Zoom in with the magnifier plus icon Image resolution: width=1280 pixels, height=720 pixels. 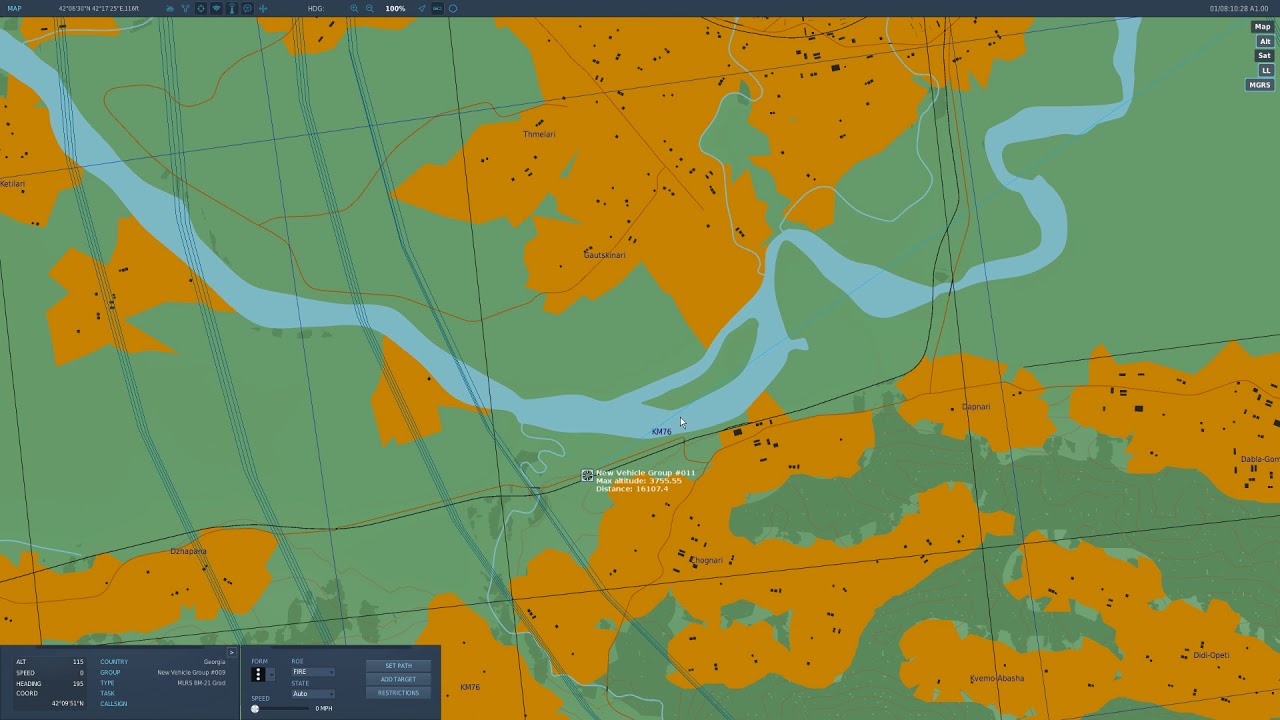pyautogui.click(x=354, y=8)
